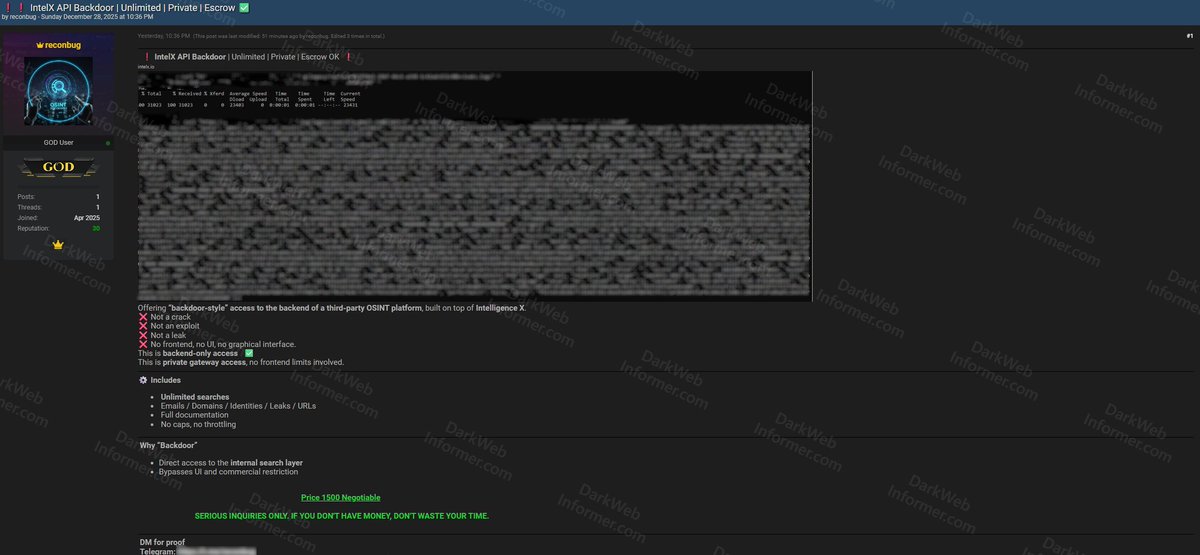This screenshot has height=555, width=1200.
Task: Open the blurred terminal screenshot image
Action: pos(475,185)
